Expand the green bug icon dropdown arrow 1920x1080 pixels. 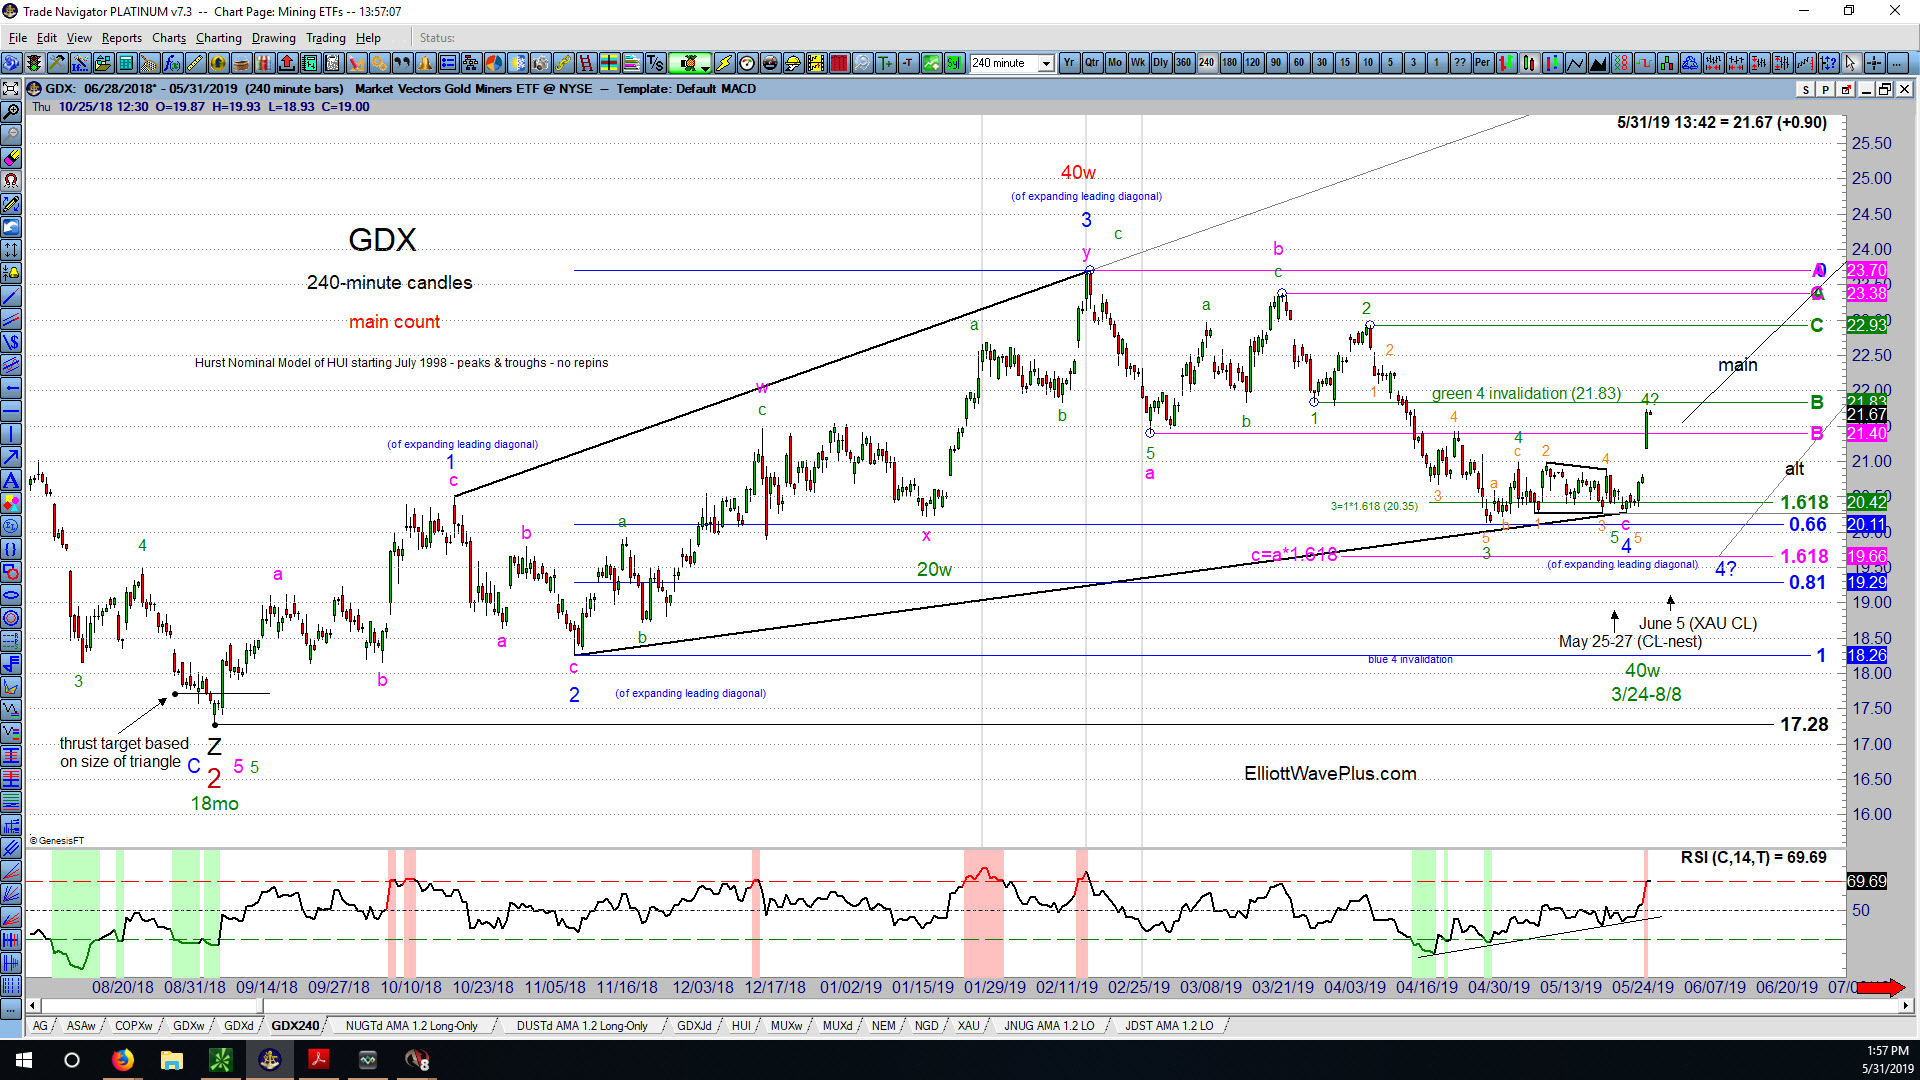705,67
